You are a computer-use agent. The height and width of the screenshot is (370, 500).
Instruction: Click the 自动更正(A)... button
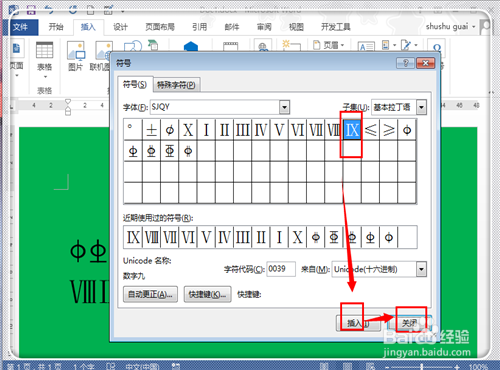click(150, 294)
